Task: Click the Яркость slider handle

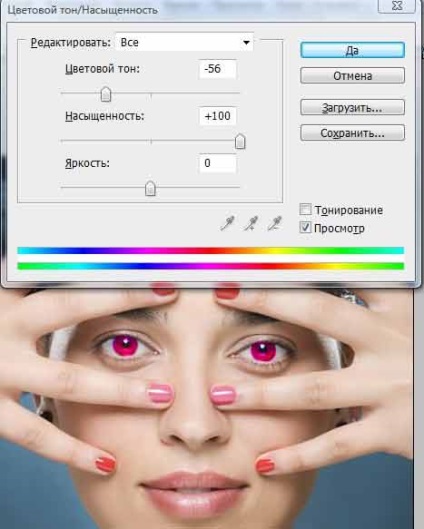Action: click(150, 188)
